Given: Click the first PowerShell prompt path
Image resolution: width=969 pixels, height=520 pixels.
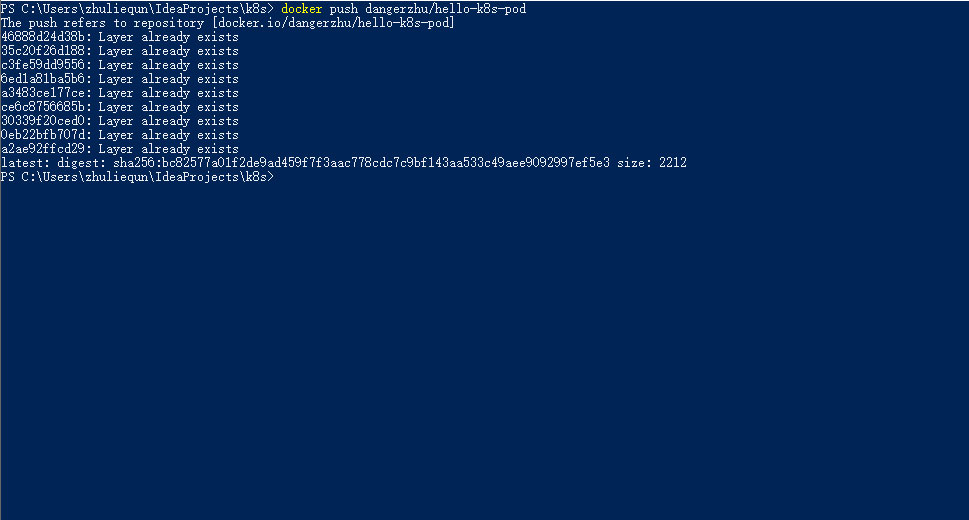Looking at the screenshot, I should [136, 9].
